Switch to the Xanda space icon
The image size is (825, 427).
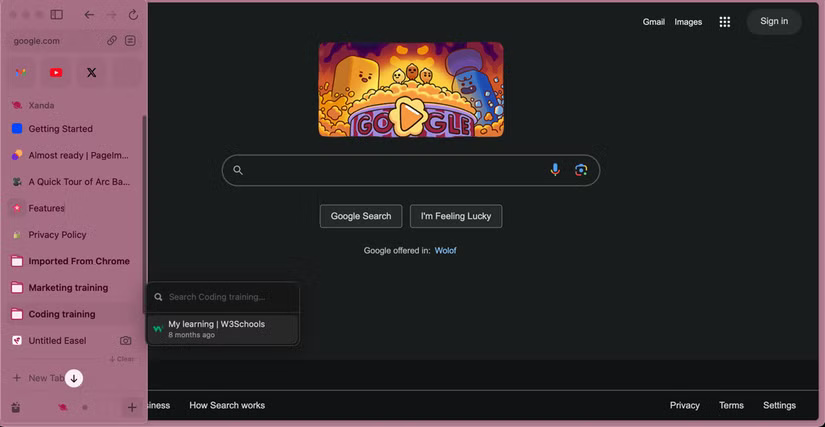click(63, 407)
